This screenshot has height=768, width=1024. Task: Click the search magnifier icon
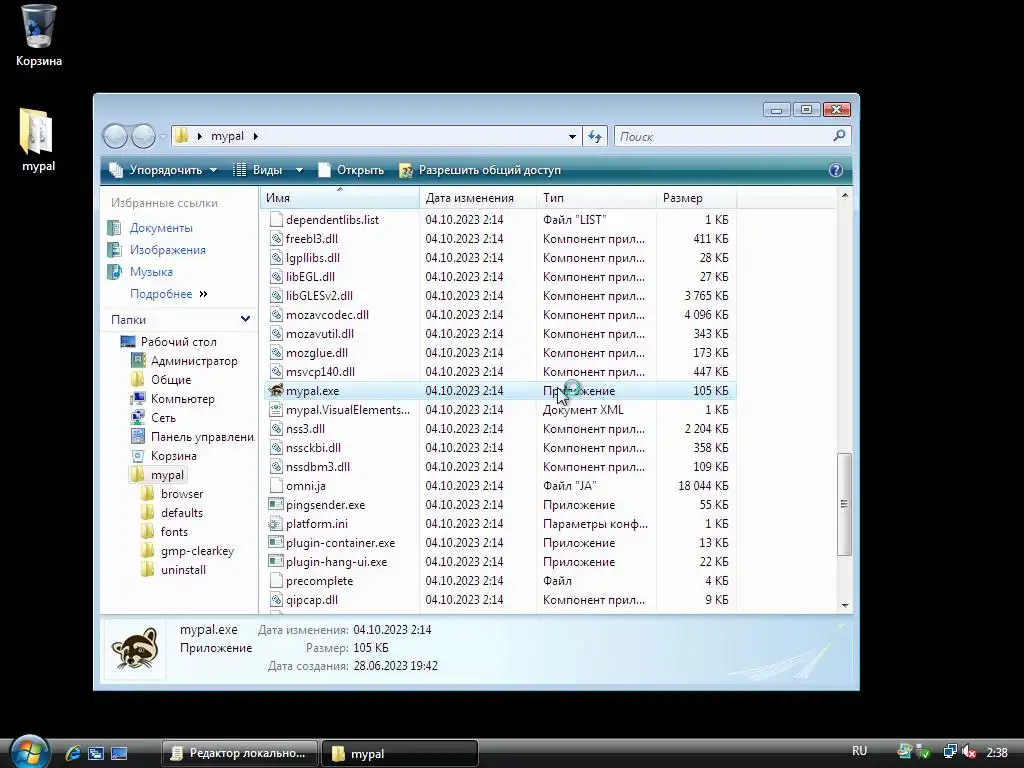[x=839, y=136]
